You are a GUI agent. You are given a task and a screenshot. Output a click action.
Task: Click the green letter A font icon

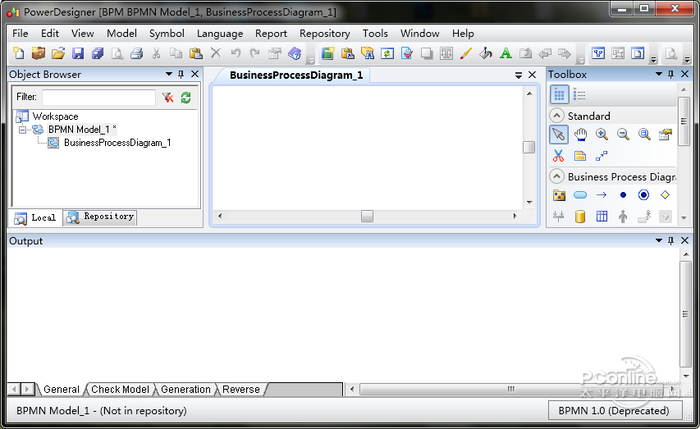505,54
